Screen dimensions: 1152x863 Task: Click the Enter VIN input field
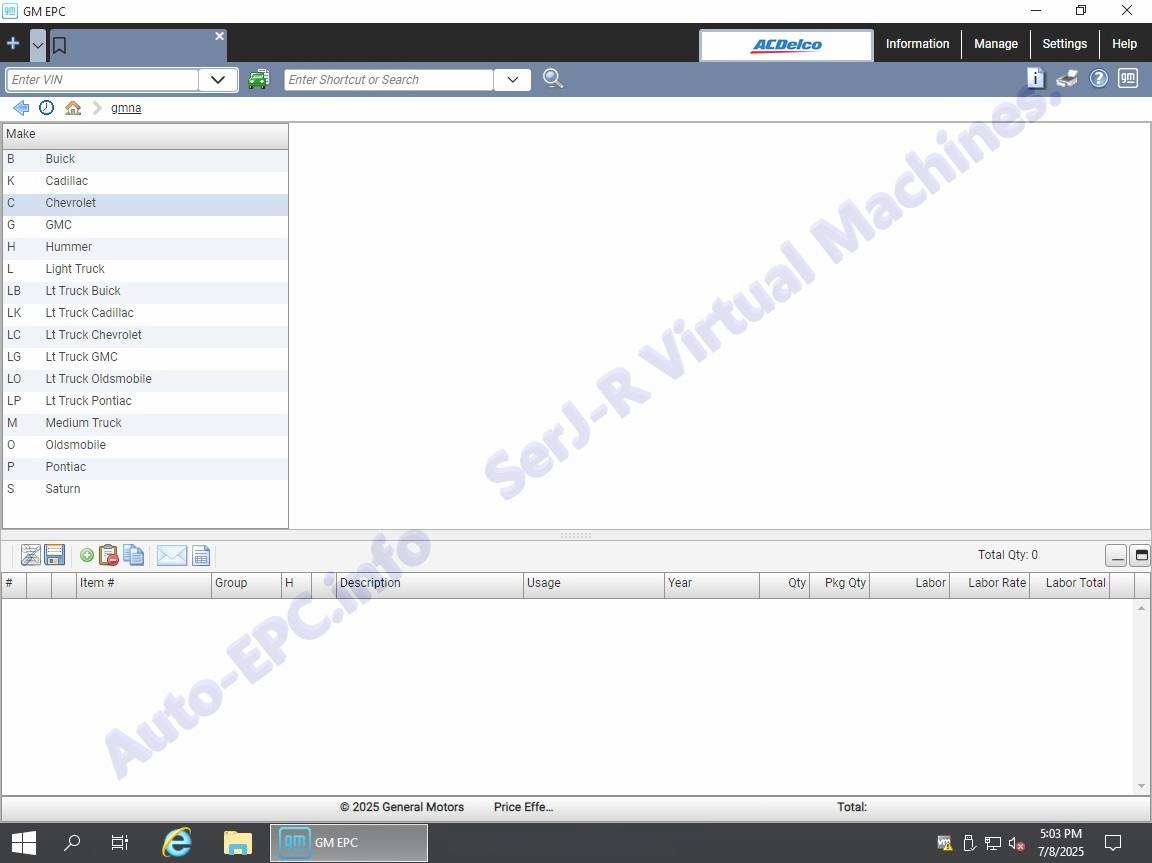pyautogui.click(x=102, y=80)
